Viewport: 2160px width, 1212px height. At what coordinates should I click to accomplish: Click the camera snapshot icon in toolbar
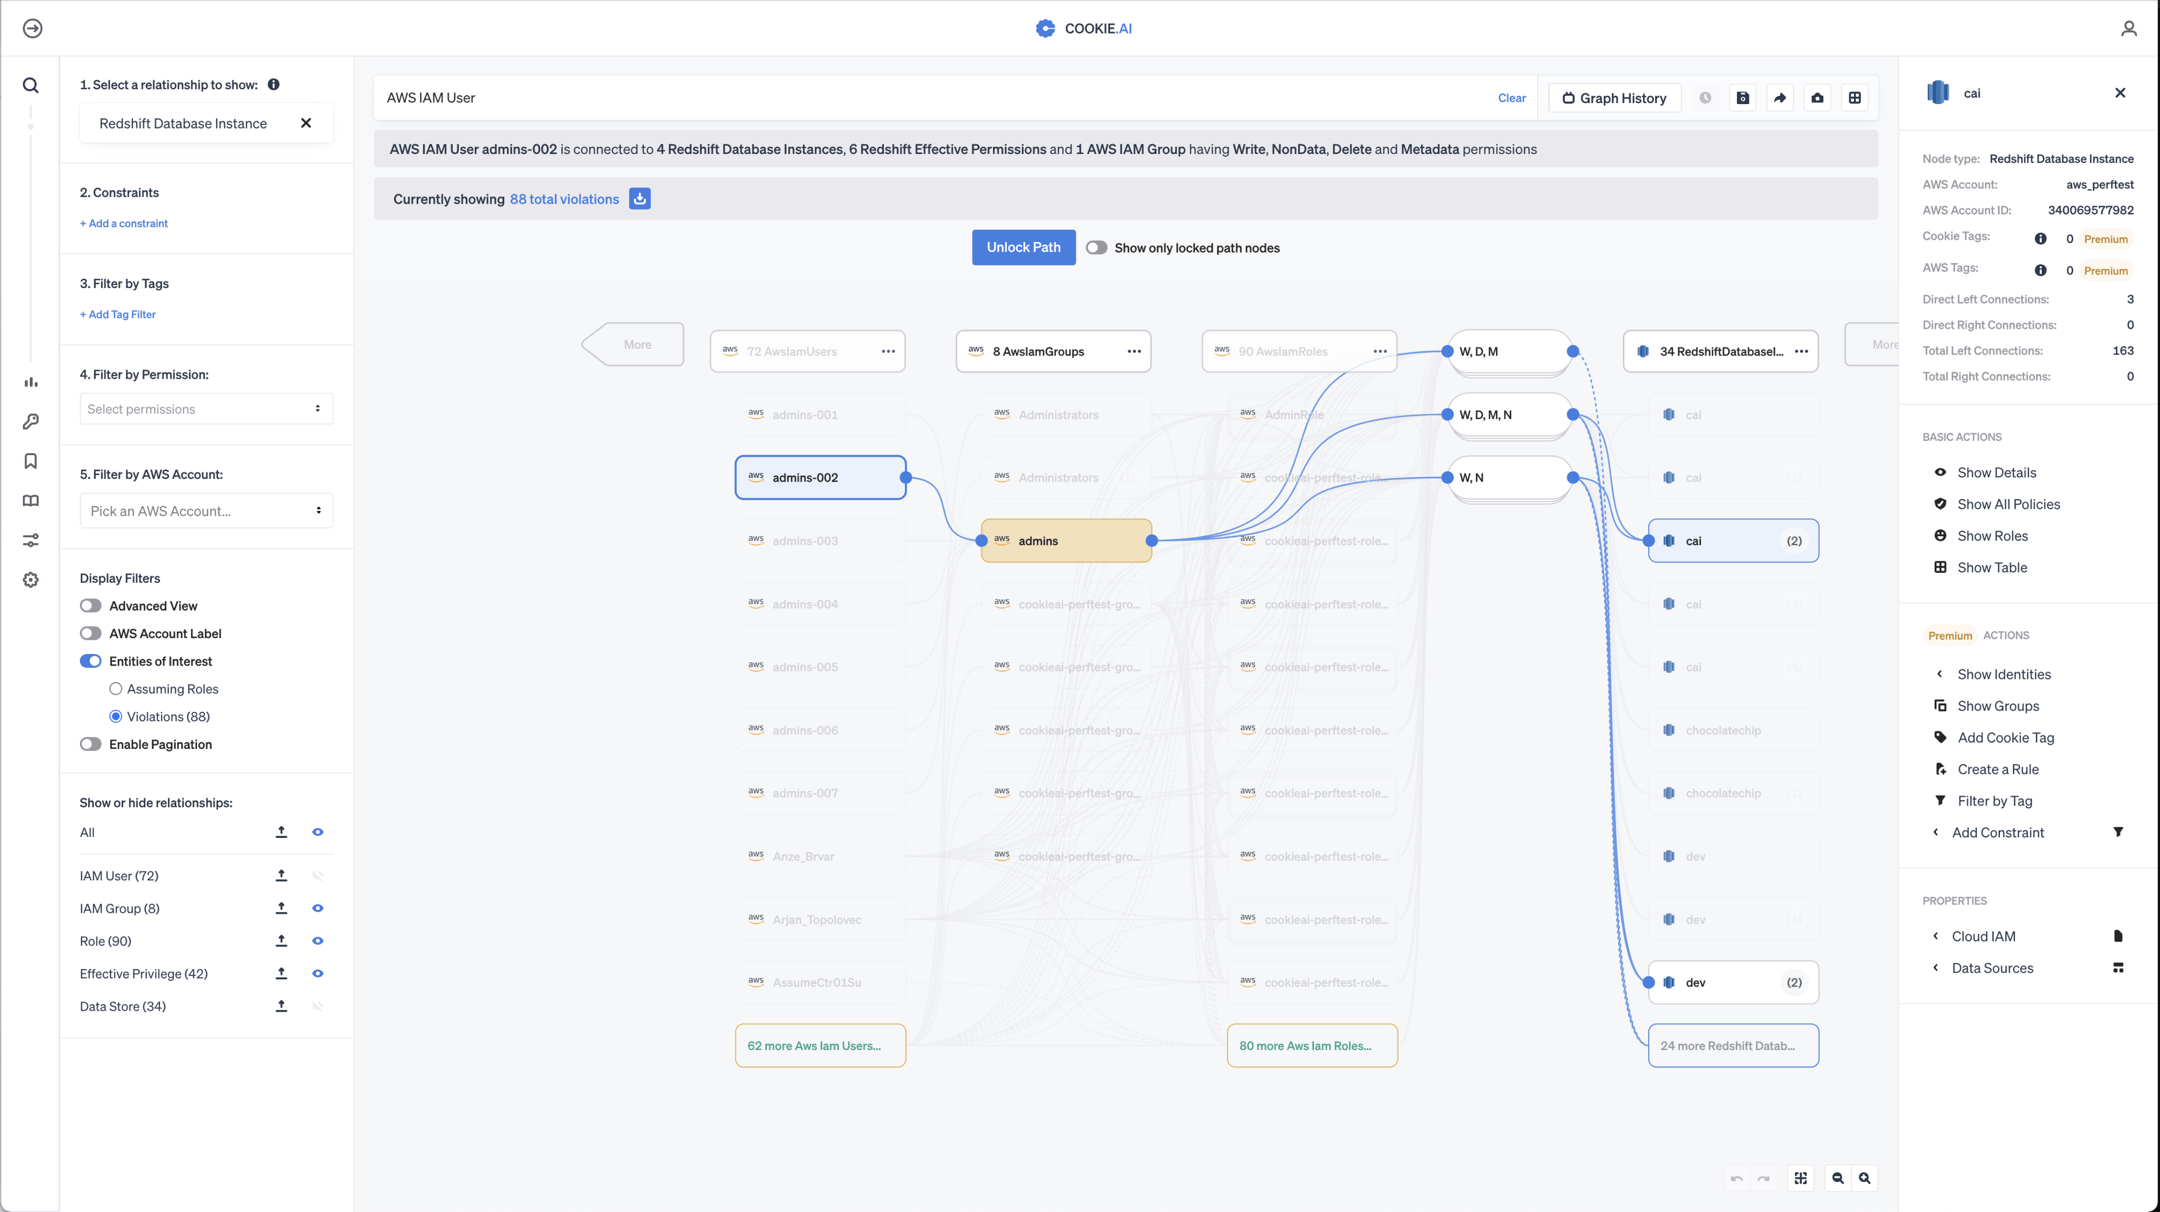coord(1817,98)
